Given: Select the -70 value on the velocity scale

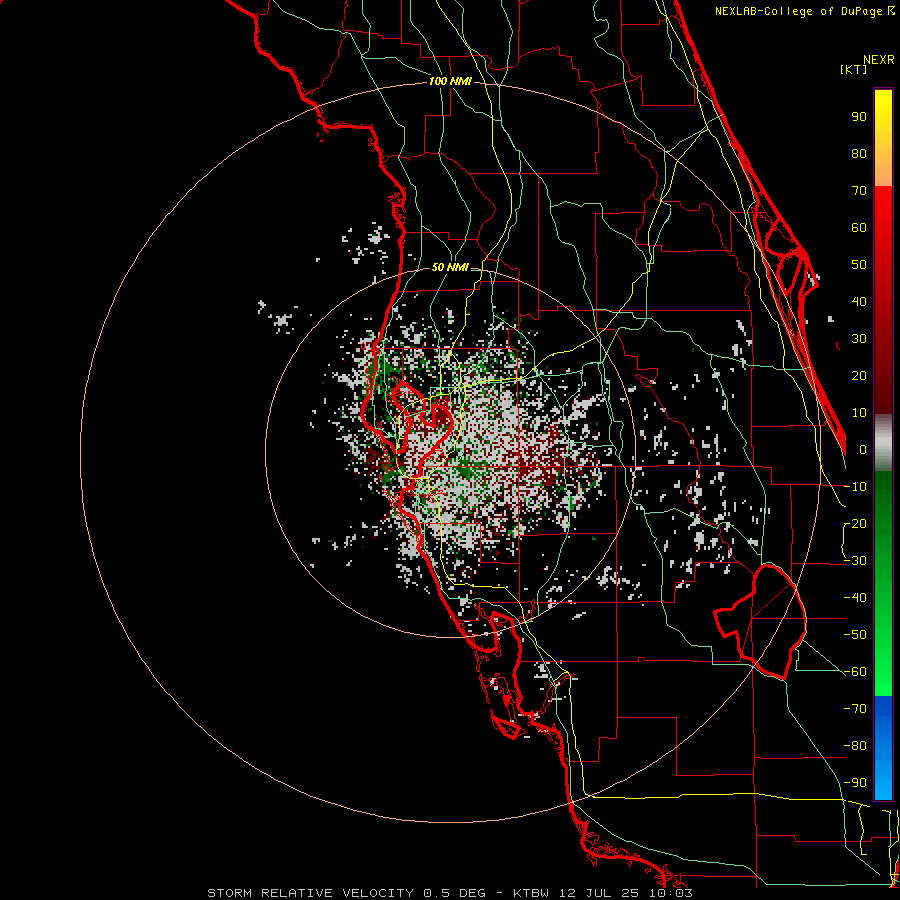Looking at the screenshot, I should point(855,709).
